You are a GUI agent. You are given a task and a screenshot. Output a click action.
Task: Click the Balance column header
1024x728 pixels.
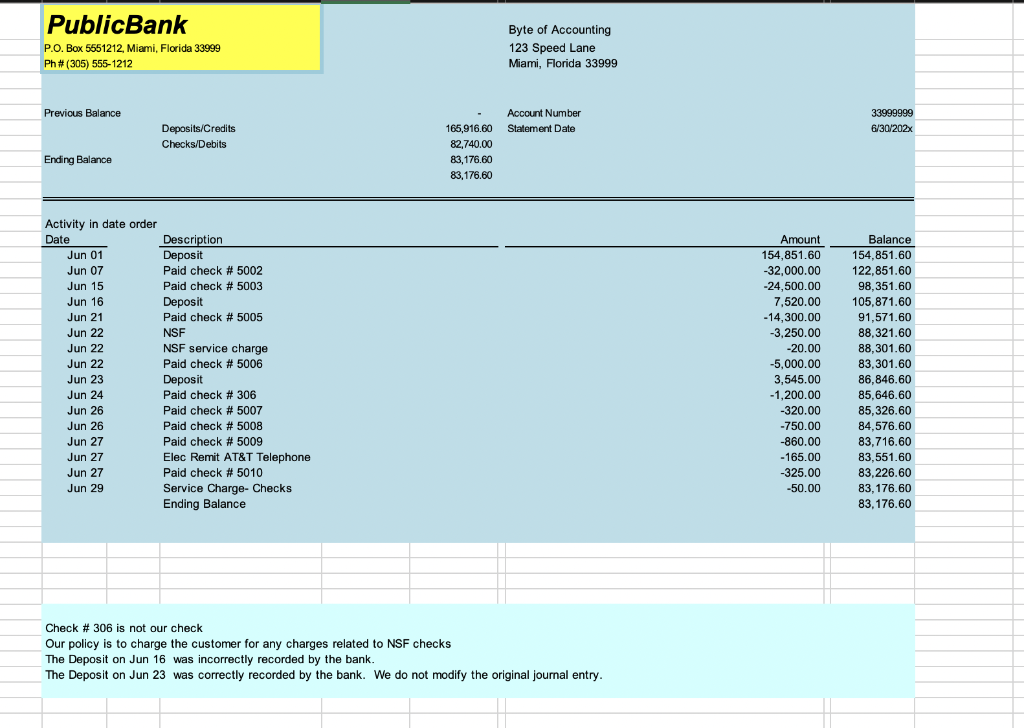click(890, 239)
